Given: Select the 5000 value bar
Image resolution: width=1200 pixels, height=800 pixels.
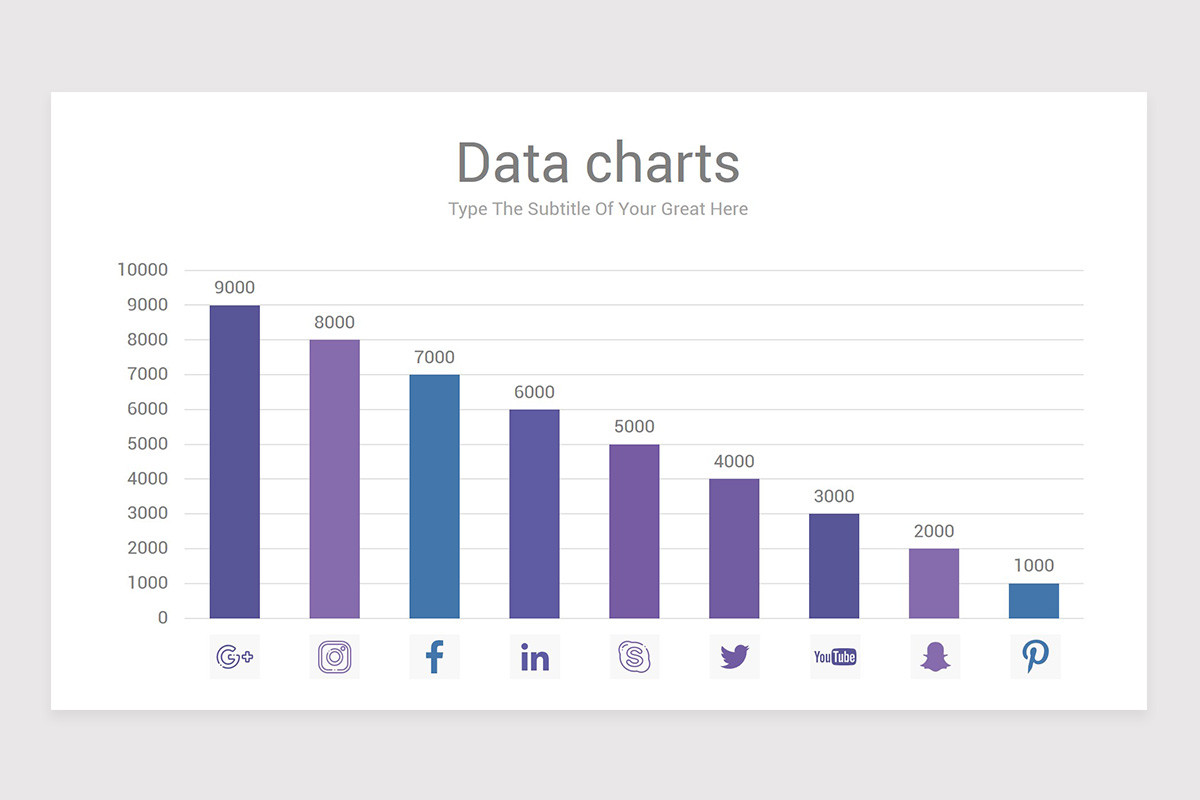Looking at the screenshot, I should coord(634,531).
